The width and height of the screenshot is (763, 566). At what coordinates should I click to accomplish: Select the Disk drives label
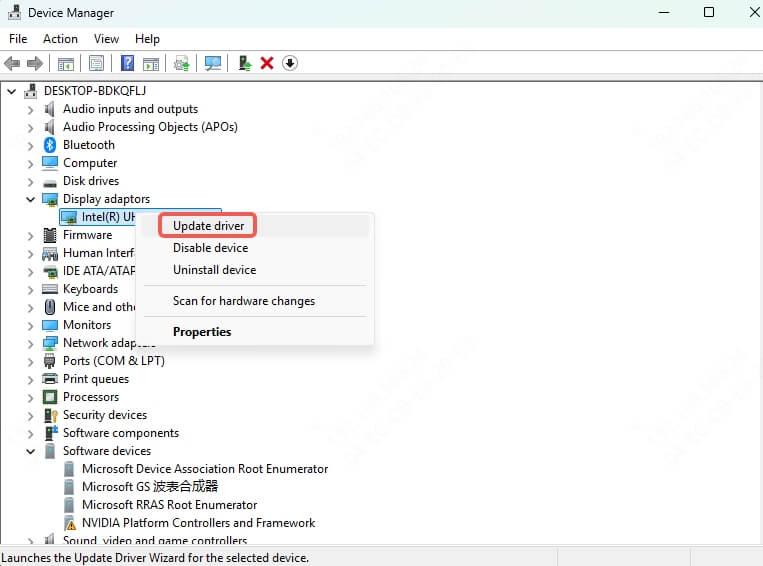(x=91, y=181)
